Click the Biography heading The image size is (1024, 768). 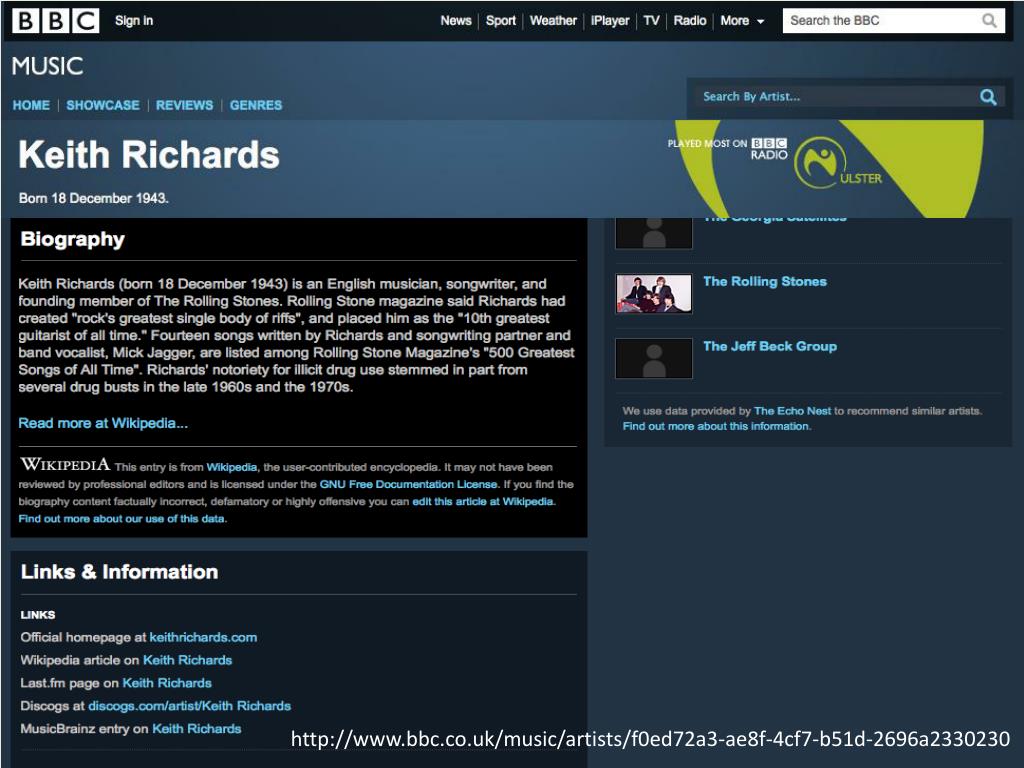(x=72, y=239)
